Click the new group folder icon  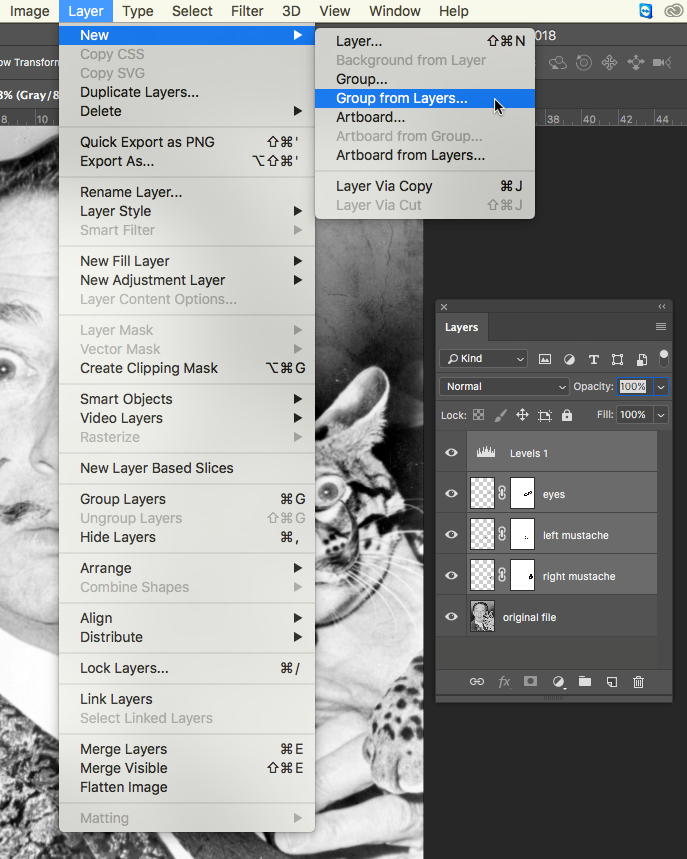[585, 682]
